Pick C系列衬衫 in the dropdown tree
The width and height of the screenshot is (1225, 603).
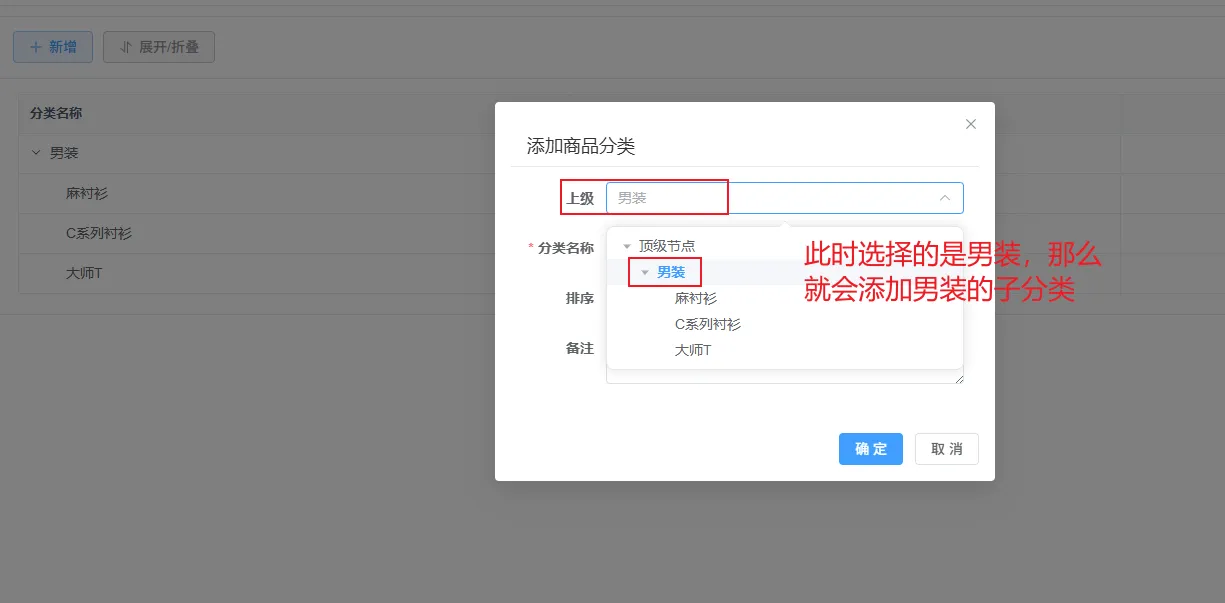pos(708,324)
